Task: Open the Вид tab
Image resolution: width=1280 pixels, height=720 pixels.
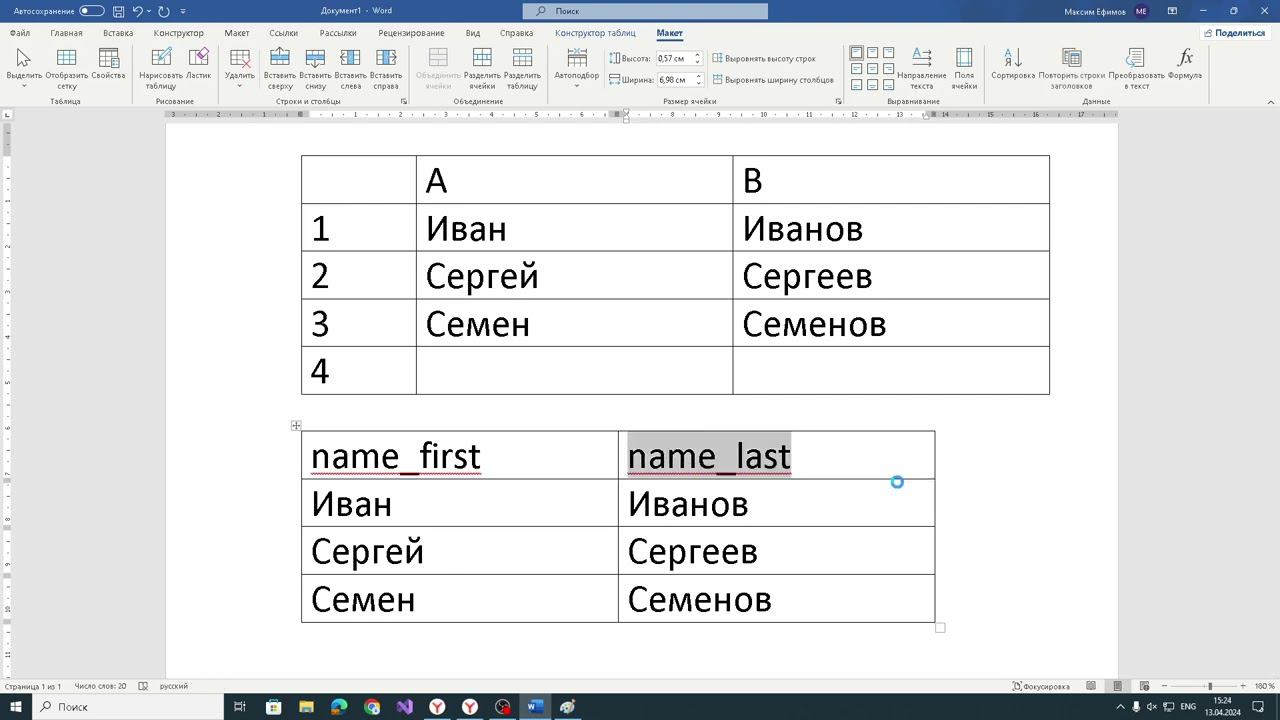Action: click(473, 33)
